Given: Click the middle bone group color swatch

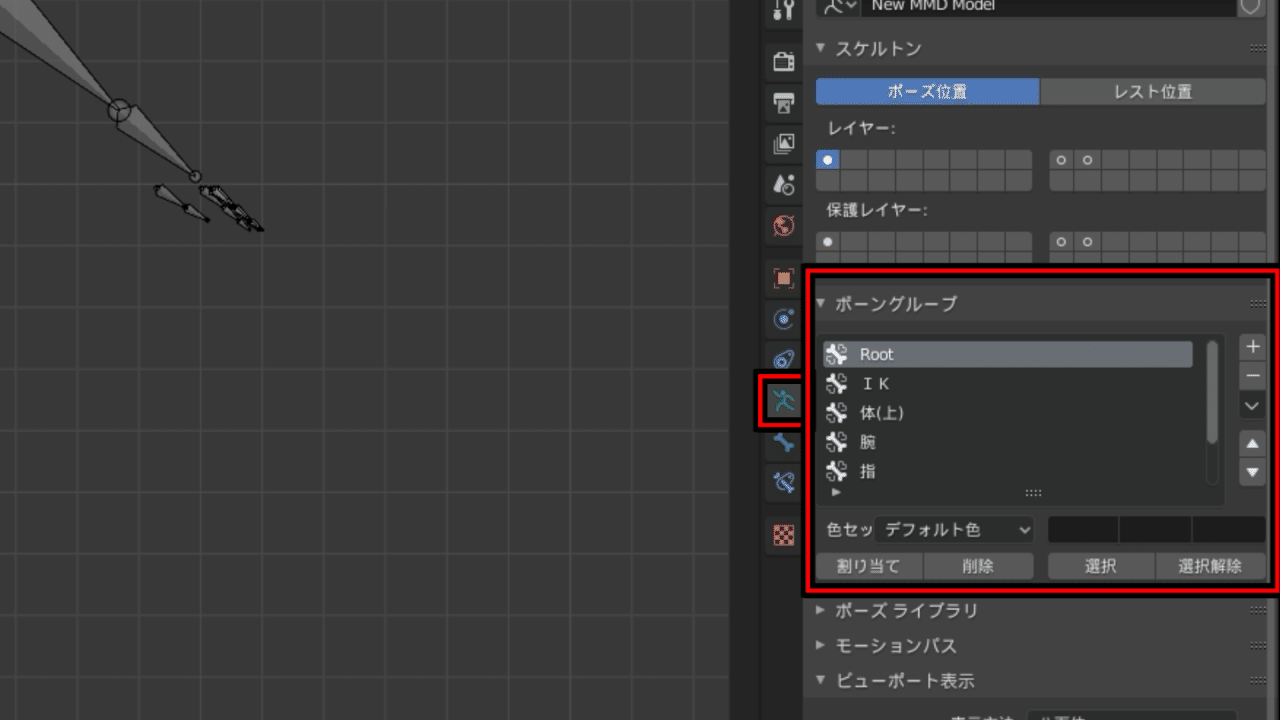Looking at the screenshot, I should (1155, 529).
